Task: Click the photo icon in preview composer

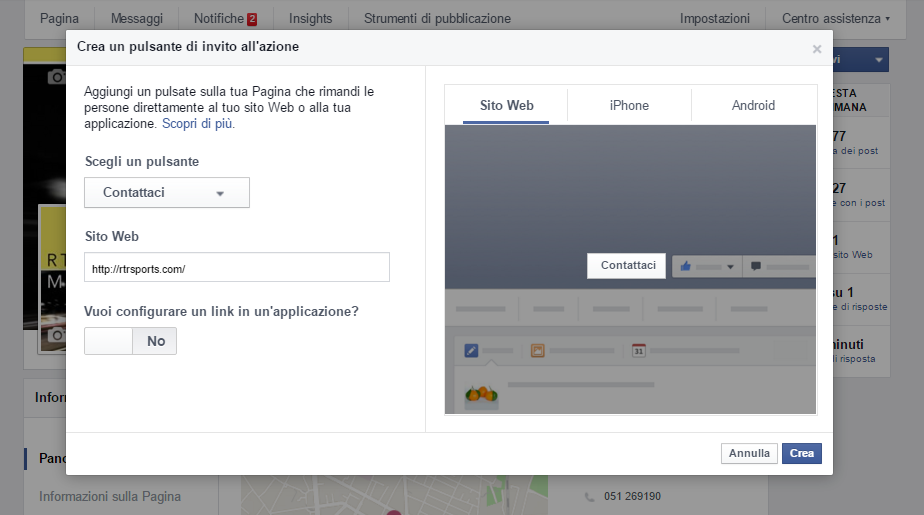Action: point(537,351)
